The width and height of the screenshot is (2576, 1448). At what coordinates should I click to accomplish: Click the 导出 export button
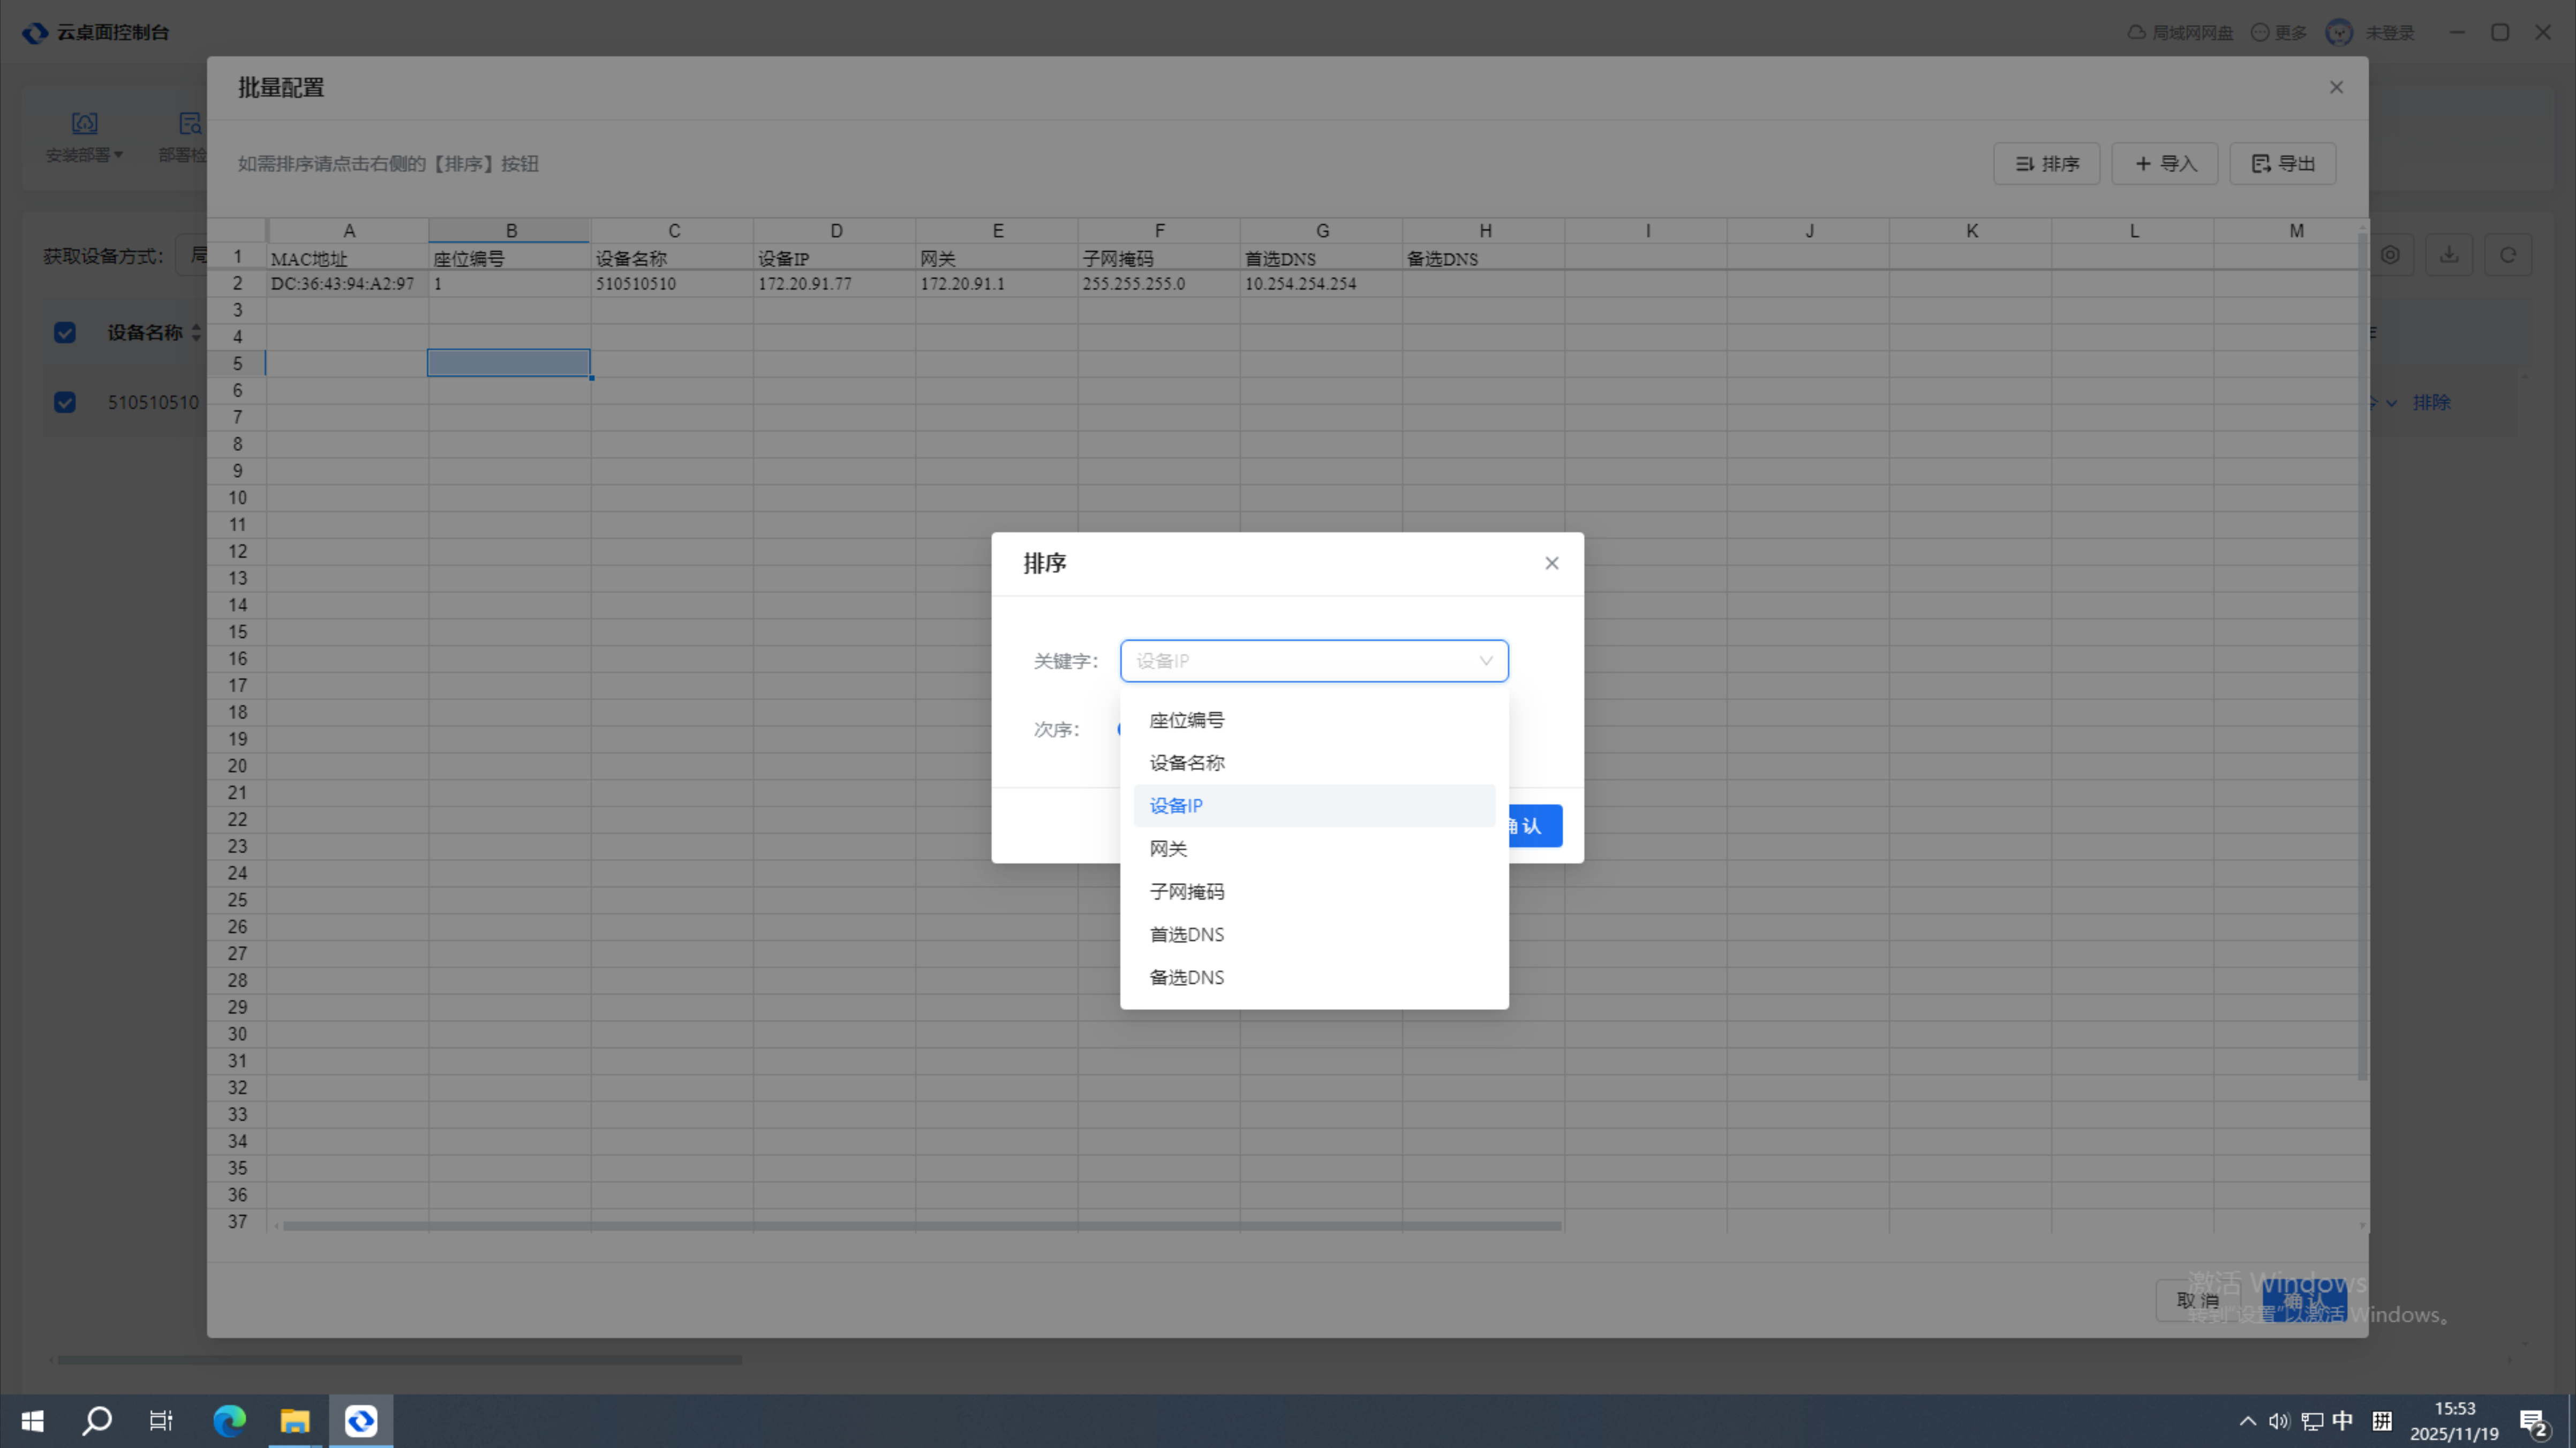coord(2283,164)
